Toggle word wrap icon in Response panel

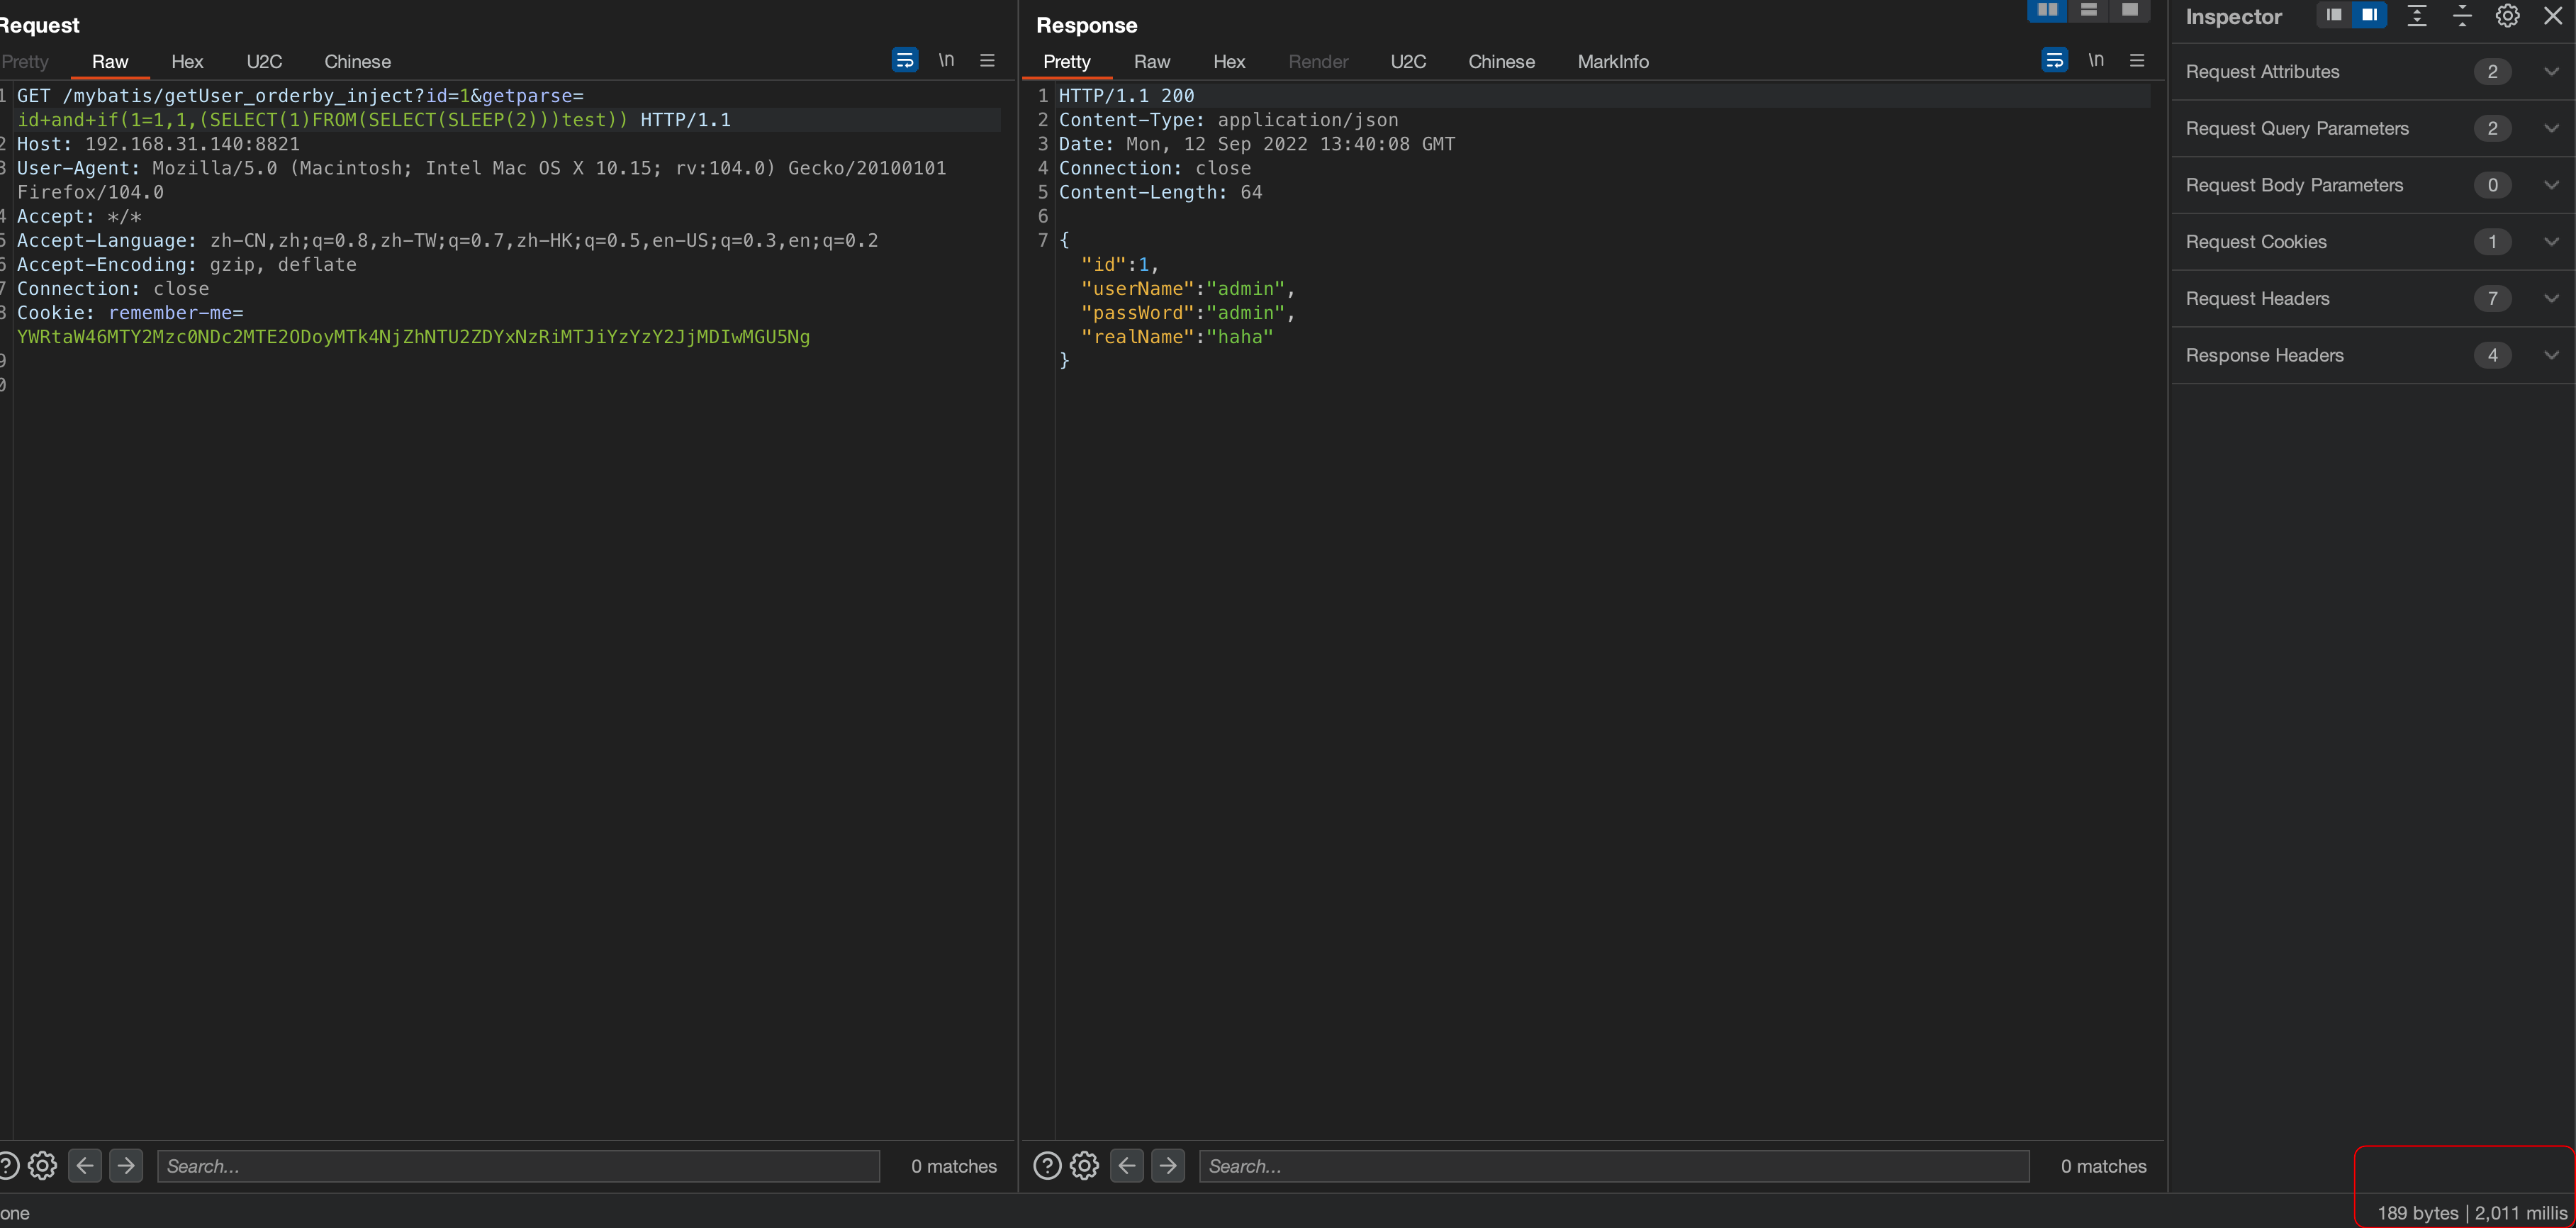point(2054,61)
